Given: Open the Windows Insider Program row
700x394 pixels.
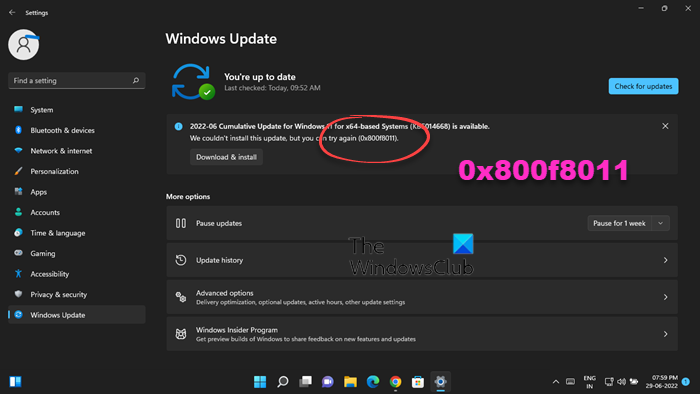Looking at the screenshot, I should pyautogui.click(x=422, y=334).
